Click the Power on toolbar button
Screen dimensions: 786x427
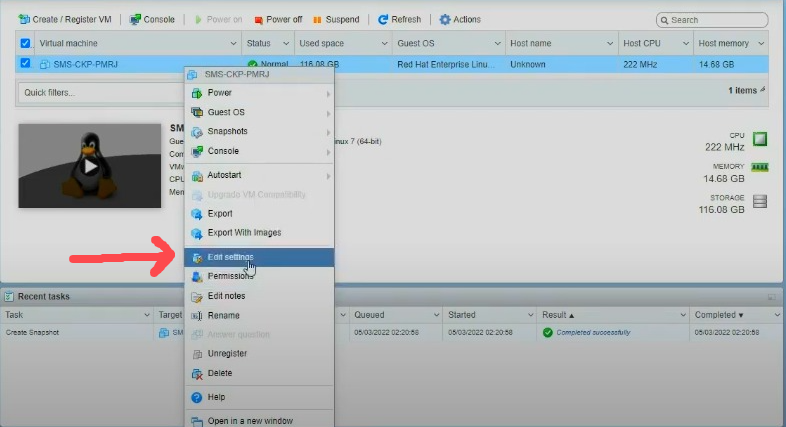tap(218, 20)
